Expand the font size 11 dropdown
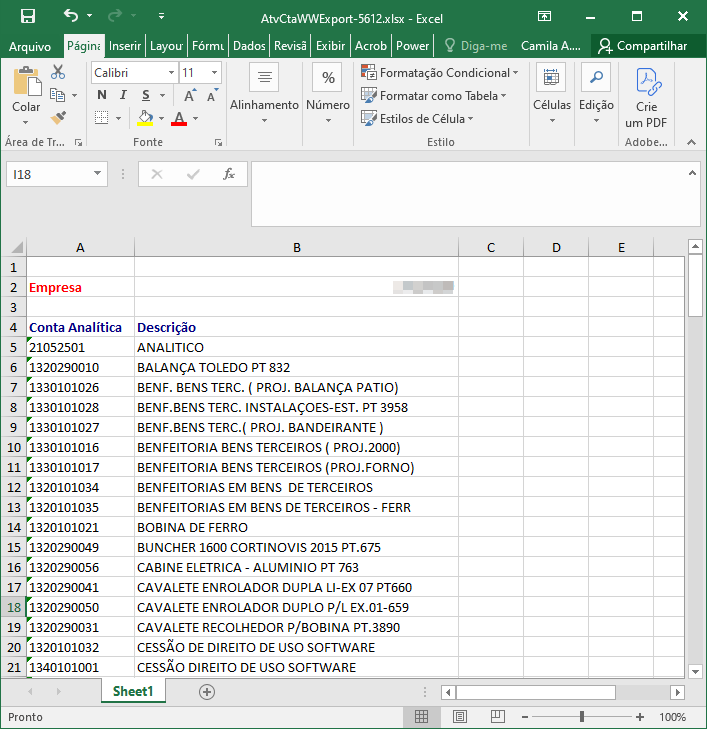This screenshot has height=729, width=707. pyautogui.click(x=214, y=73)
